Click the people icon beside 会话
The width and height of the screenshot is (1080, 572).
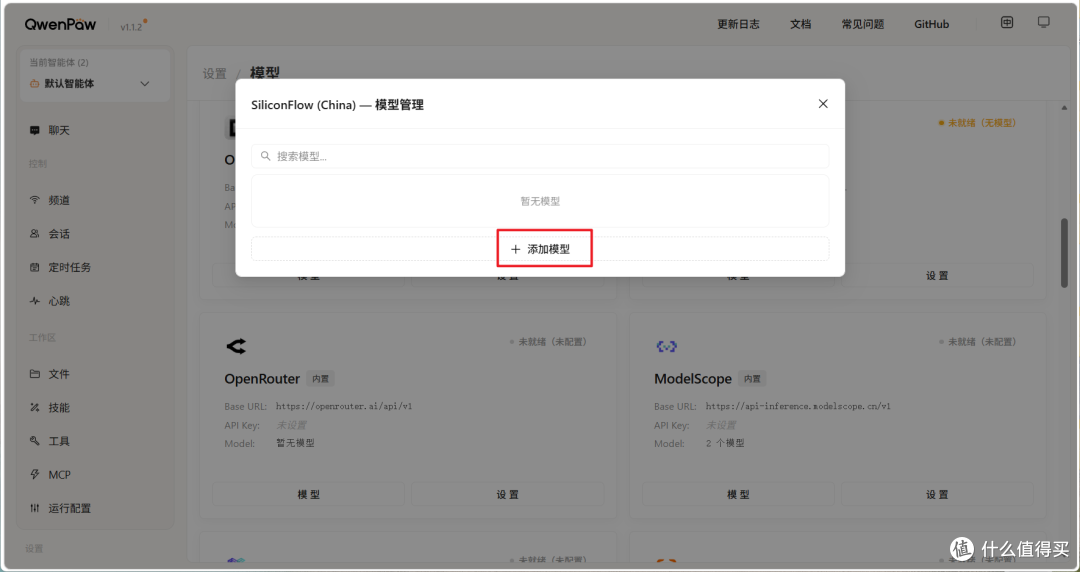pos(34,234)
